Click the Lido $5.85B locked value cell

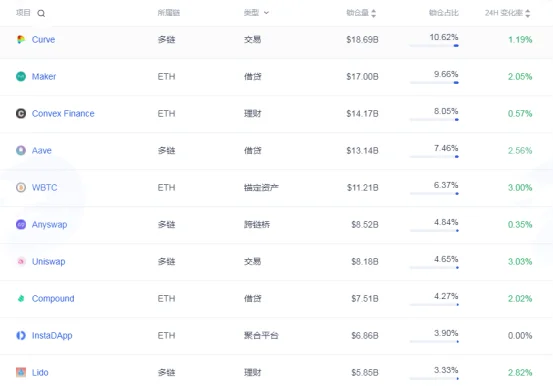click(x=365, y=373)
